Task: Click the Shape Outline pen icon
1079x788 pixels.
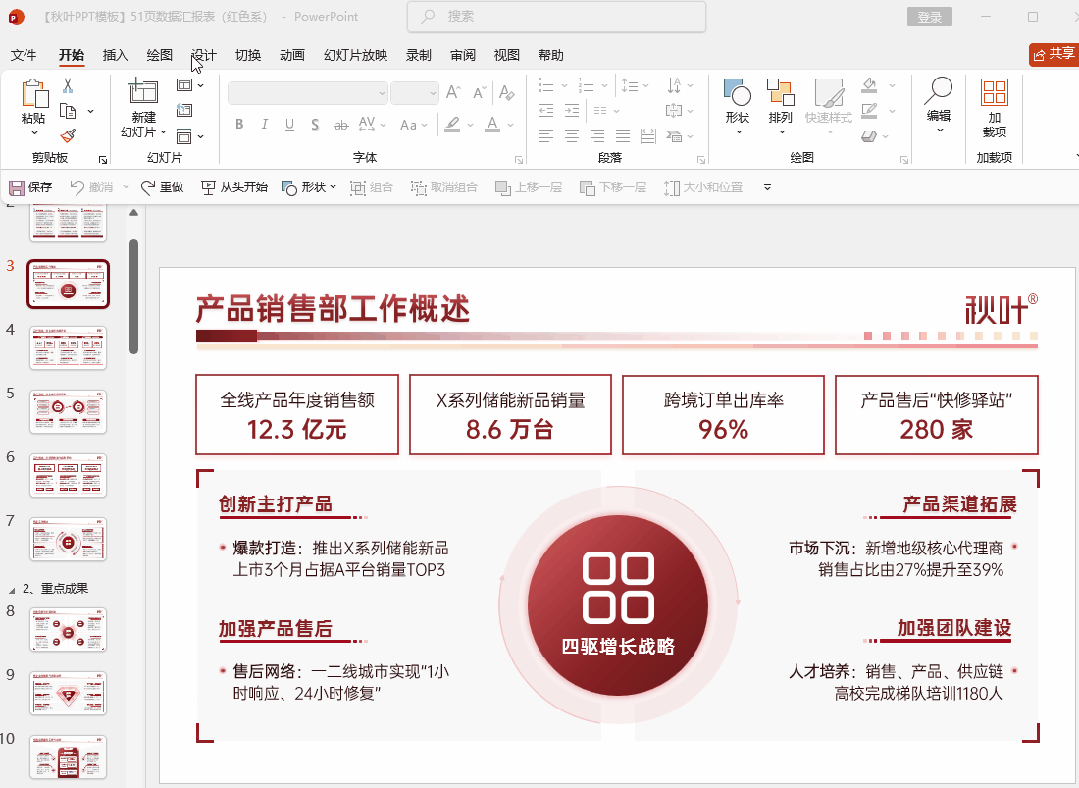Action: (x=869, y=111)
